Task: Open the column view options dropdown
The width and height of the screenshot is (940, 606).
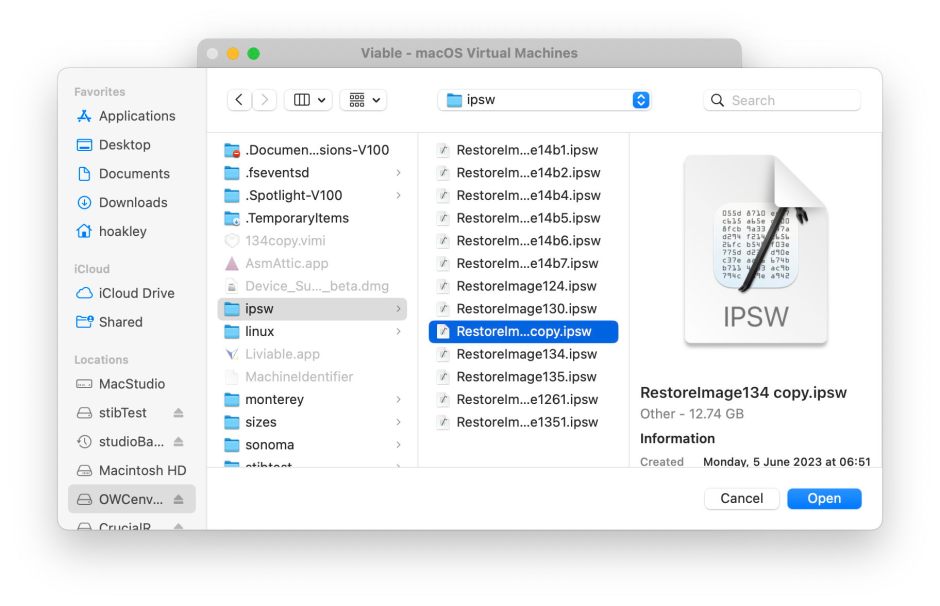Action: pyautogui.click(x=308, y=100)
